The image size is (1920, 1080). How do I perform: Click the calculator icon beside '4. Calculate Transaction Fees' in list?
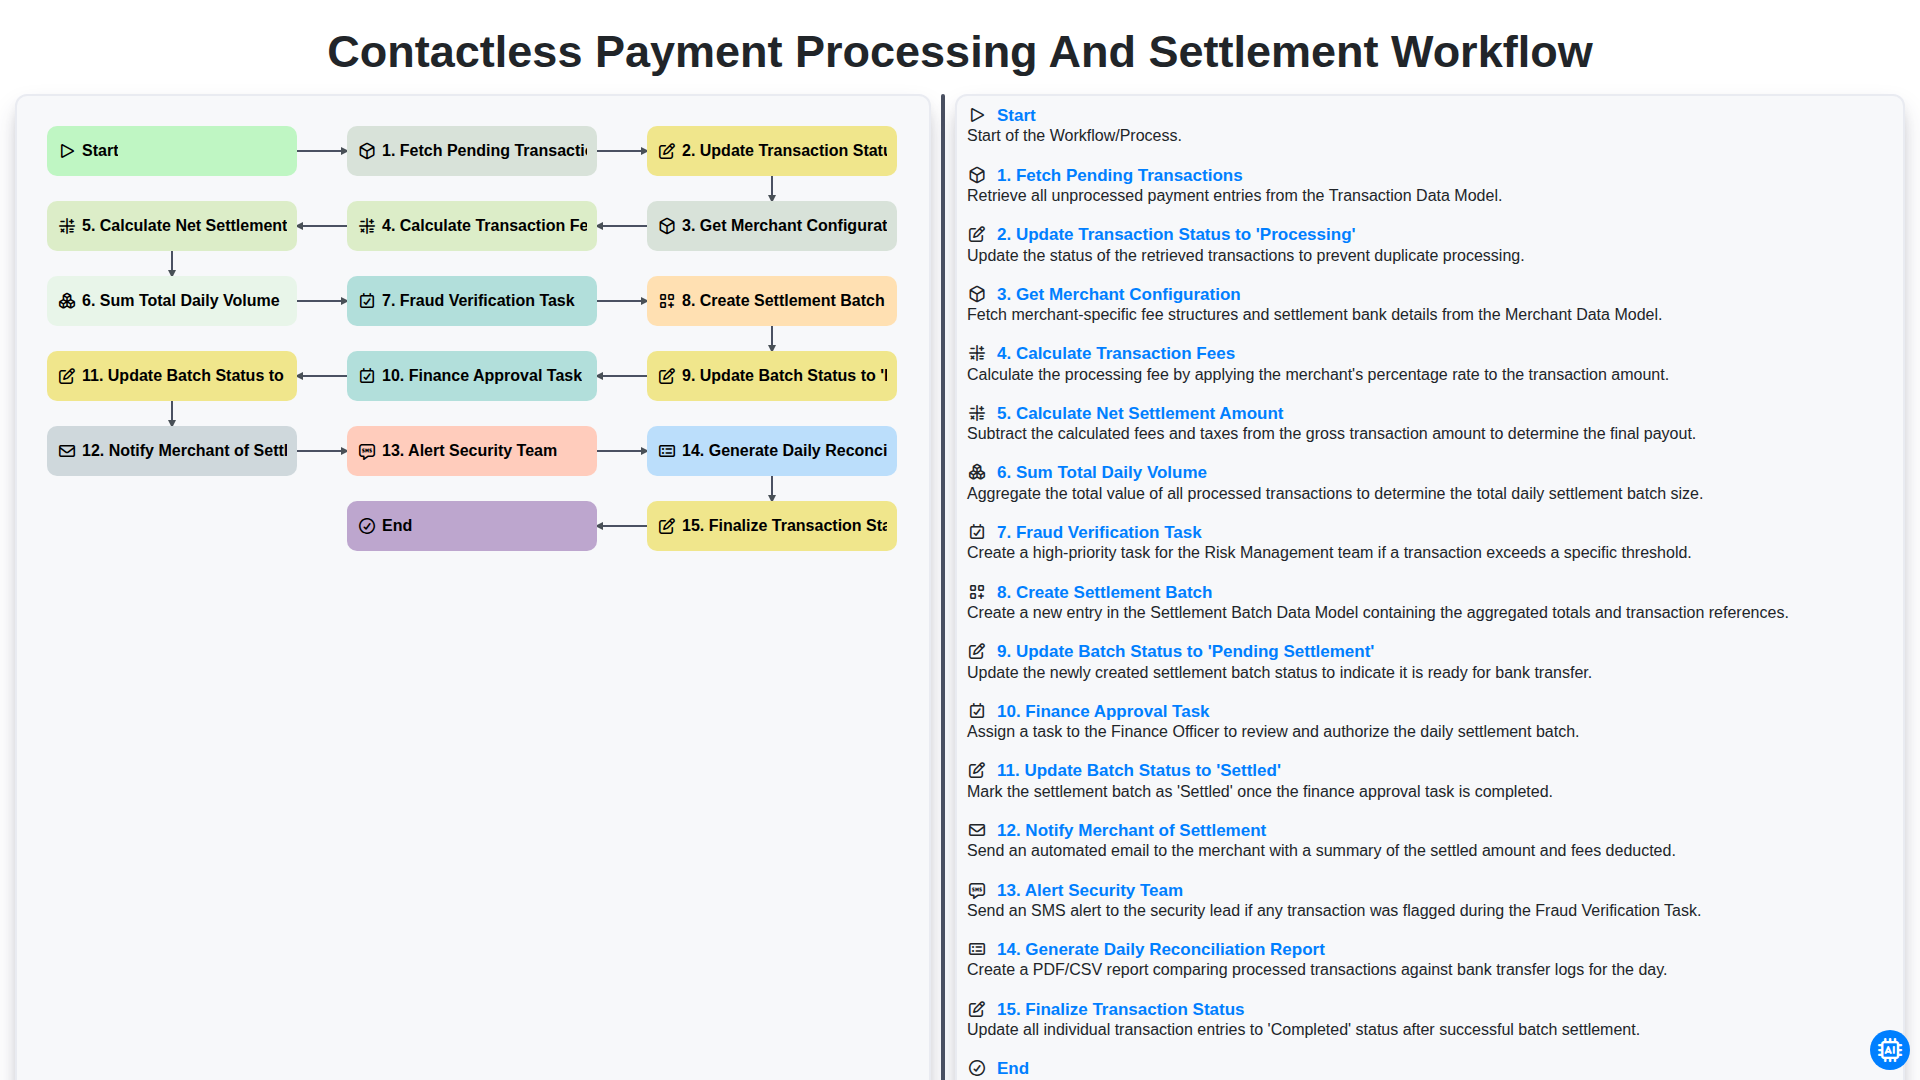977,353
